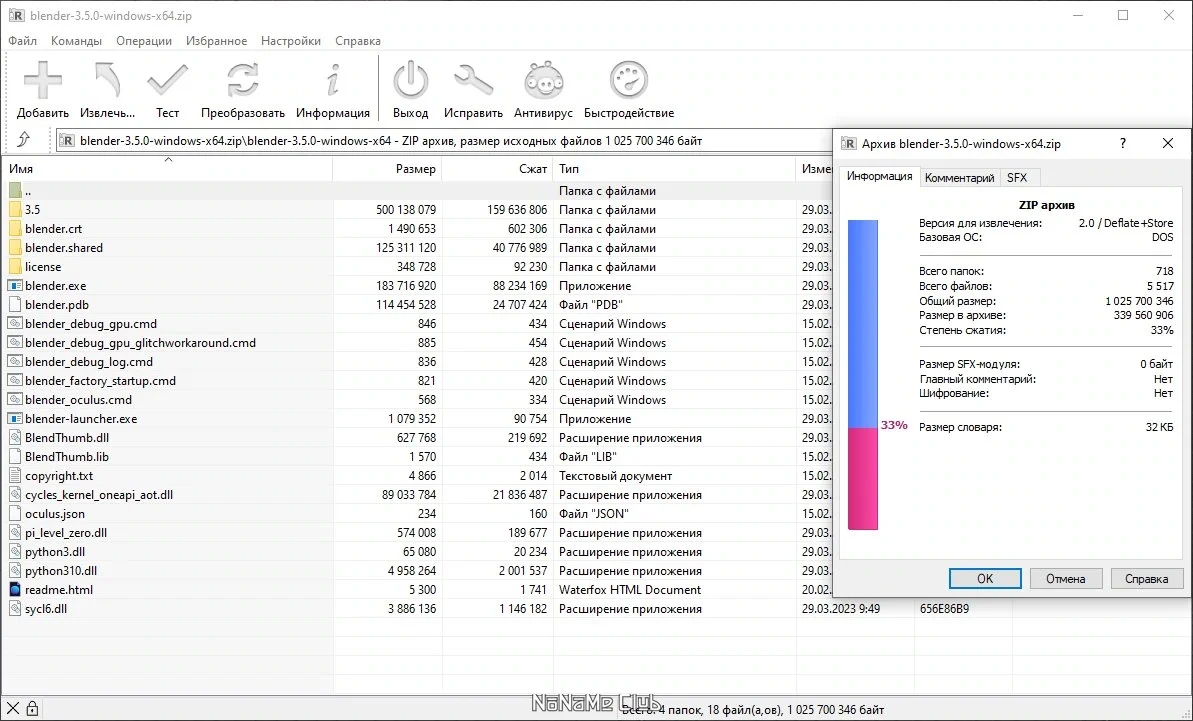The image size is (1193, 721).
Task: Select file BlendThumb.lib
Action: (x=67, y=457)
